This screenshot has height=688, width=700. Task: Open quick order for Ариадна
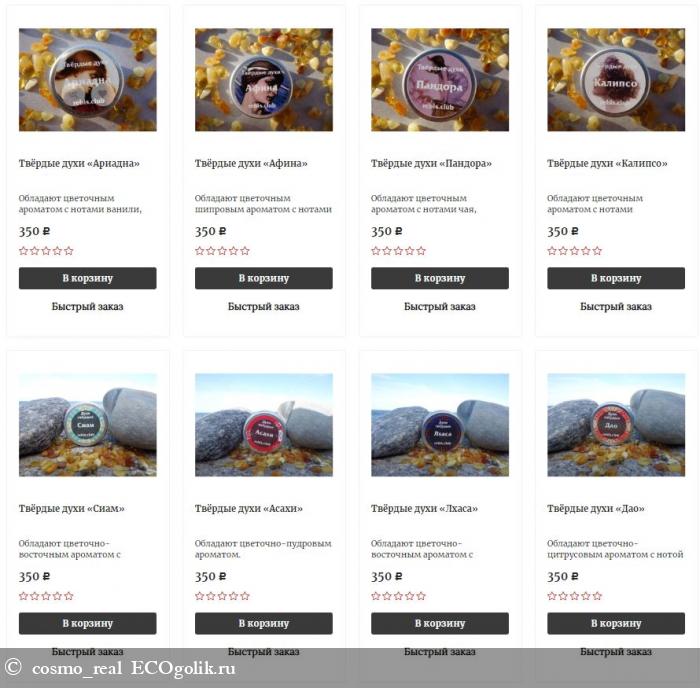[88, 307]
